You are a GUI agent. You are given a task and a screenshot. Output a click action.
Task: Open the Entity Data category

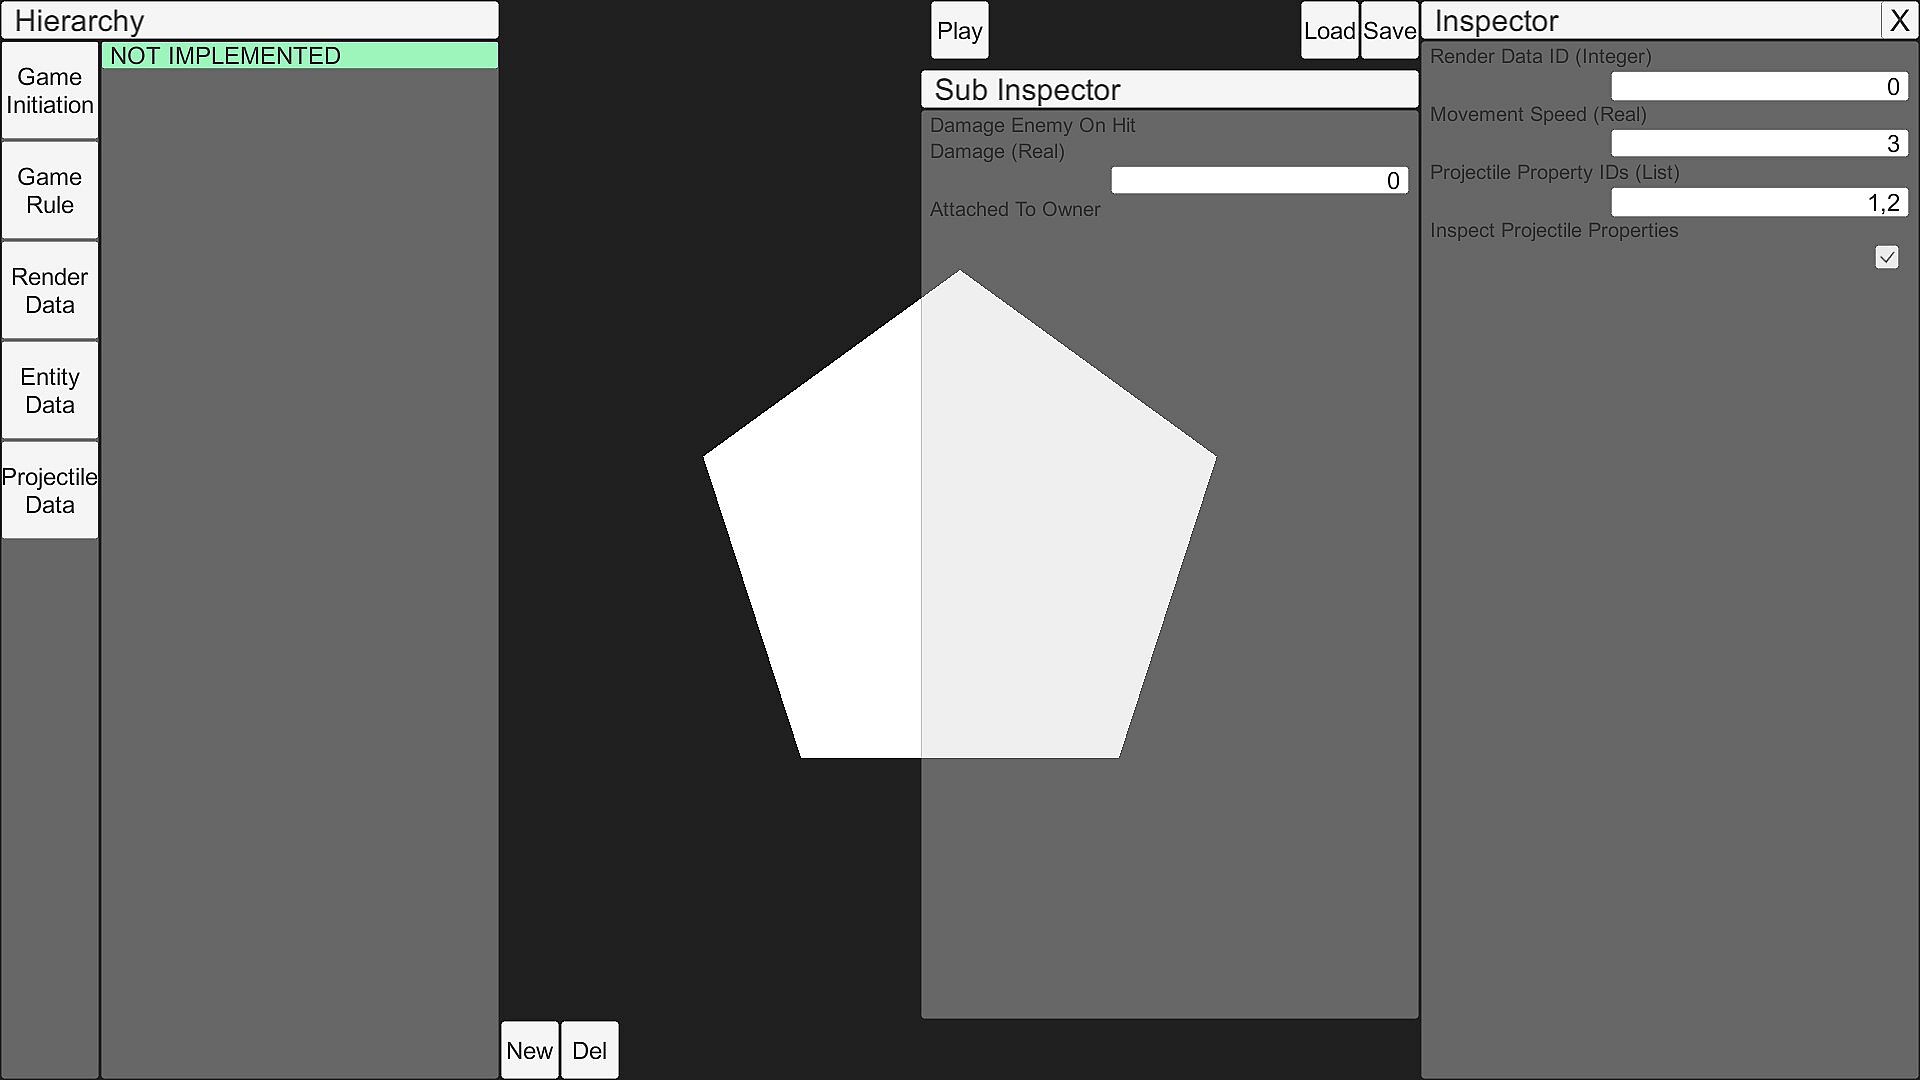(50, 391)
